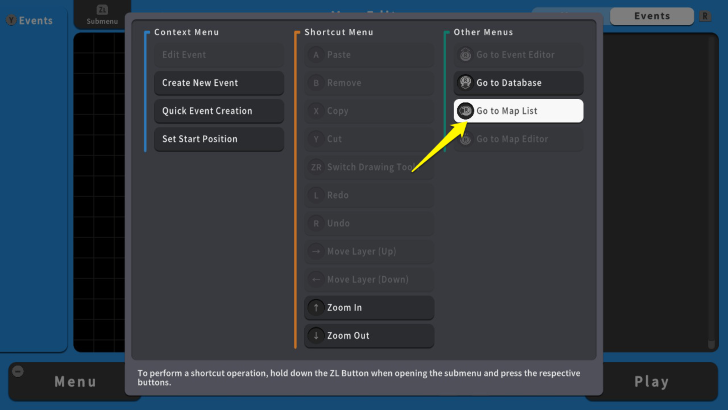
Task: Click the R button icon at top right
Action: [x=706, y=16]
